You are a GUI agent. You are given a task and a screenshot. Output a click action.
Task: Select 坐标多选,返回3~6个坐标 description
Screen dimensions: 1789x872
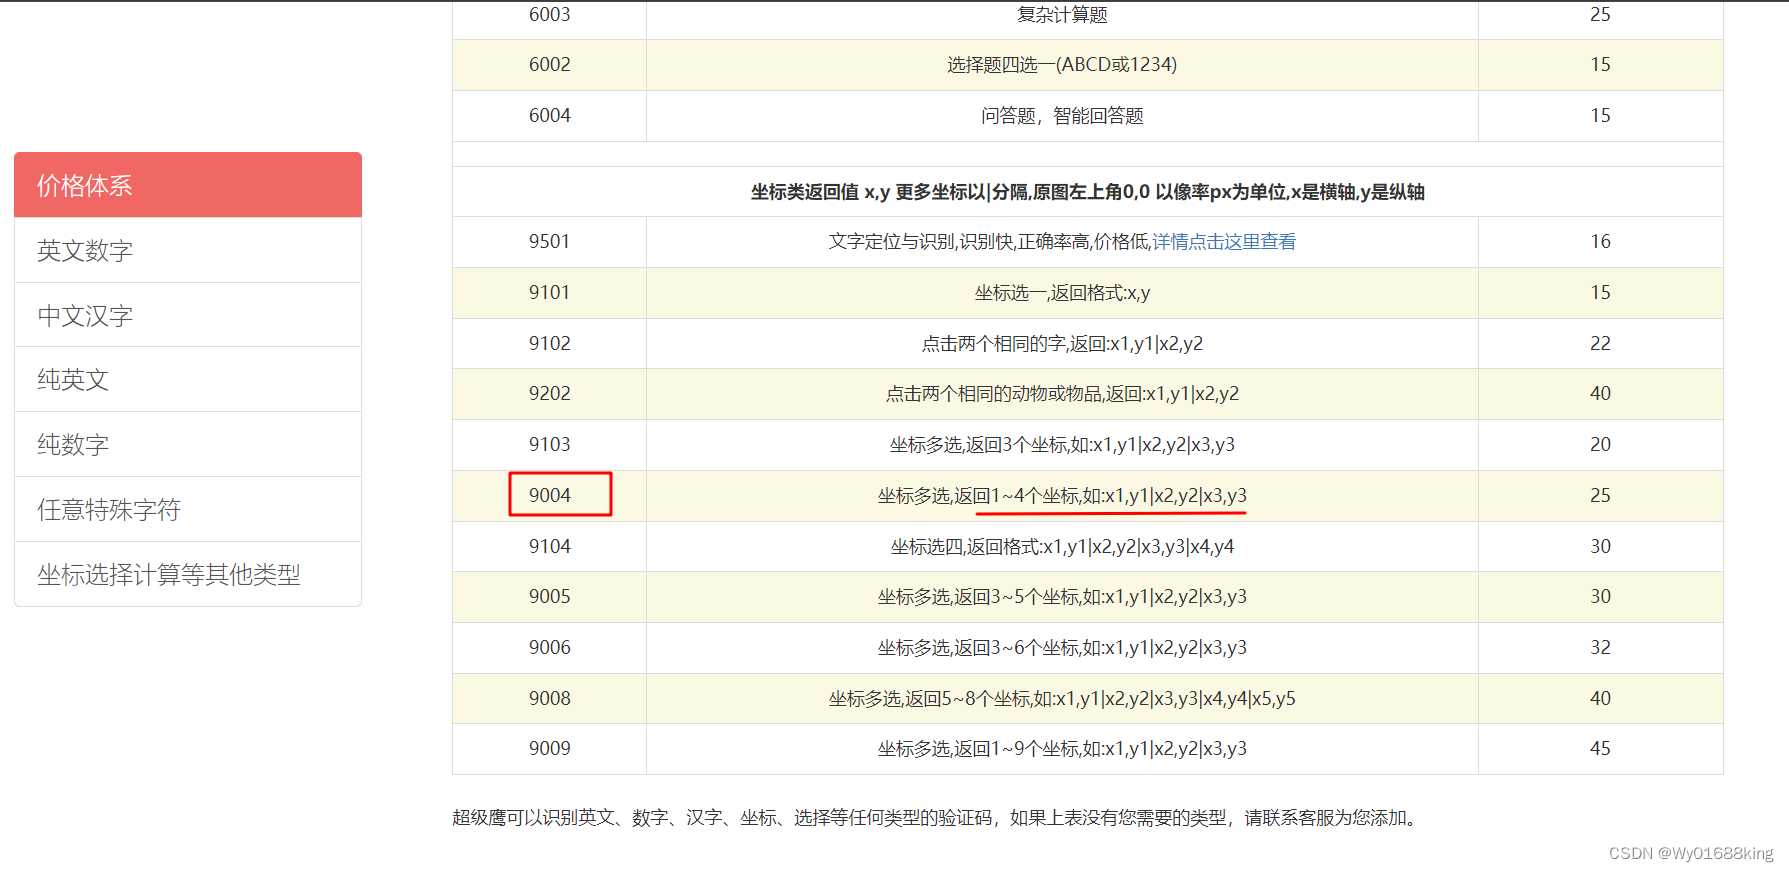tap(1062, 648)
